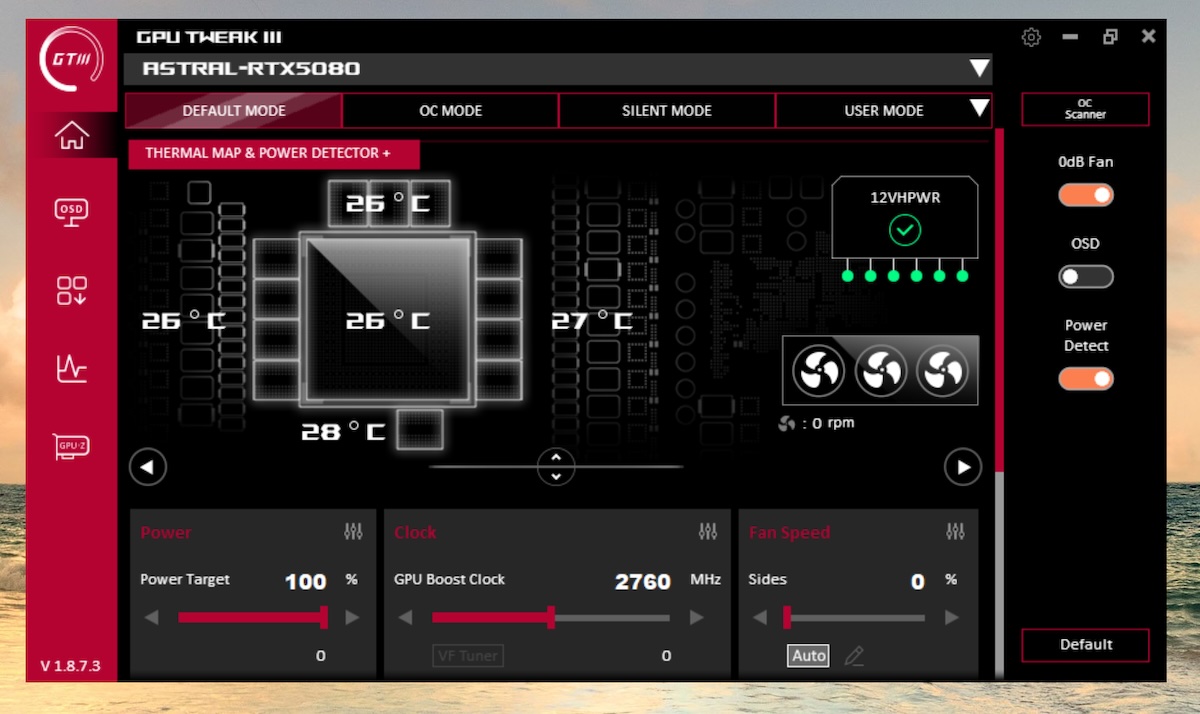Open the User Mode profile dropdown arrow
Image resolution: width=1200 pixels, height=714 pixels.
tap(979, 109)
